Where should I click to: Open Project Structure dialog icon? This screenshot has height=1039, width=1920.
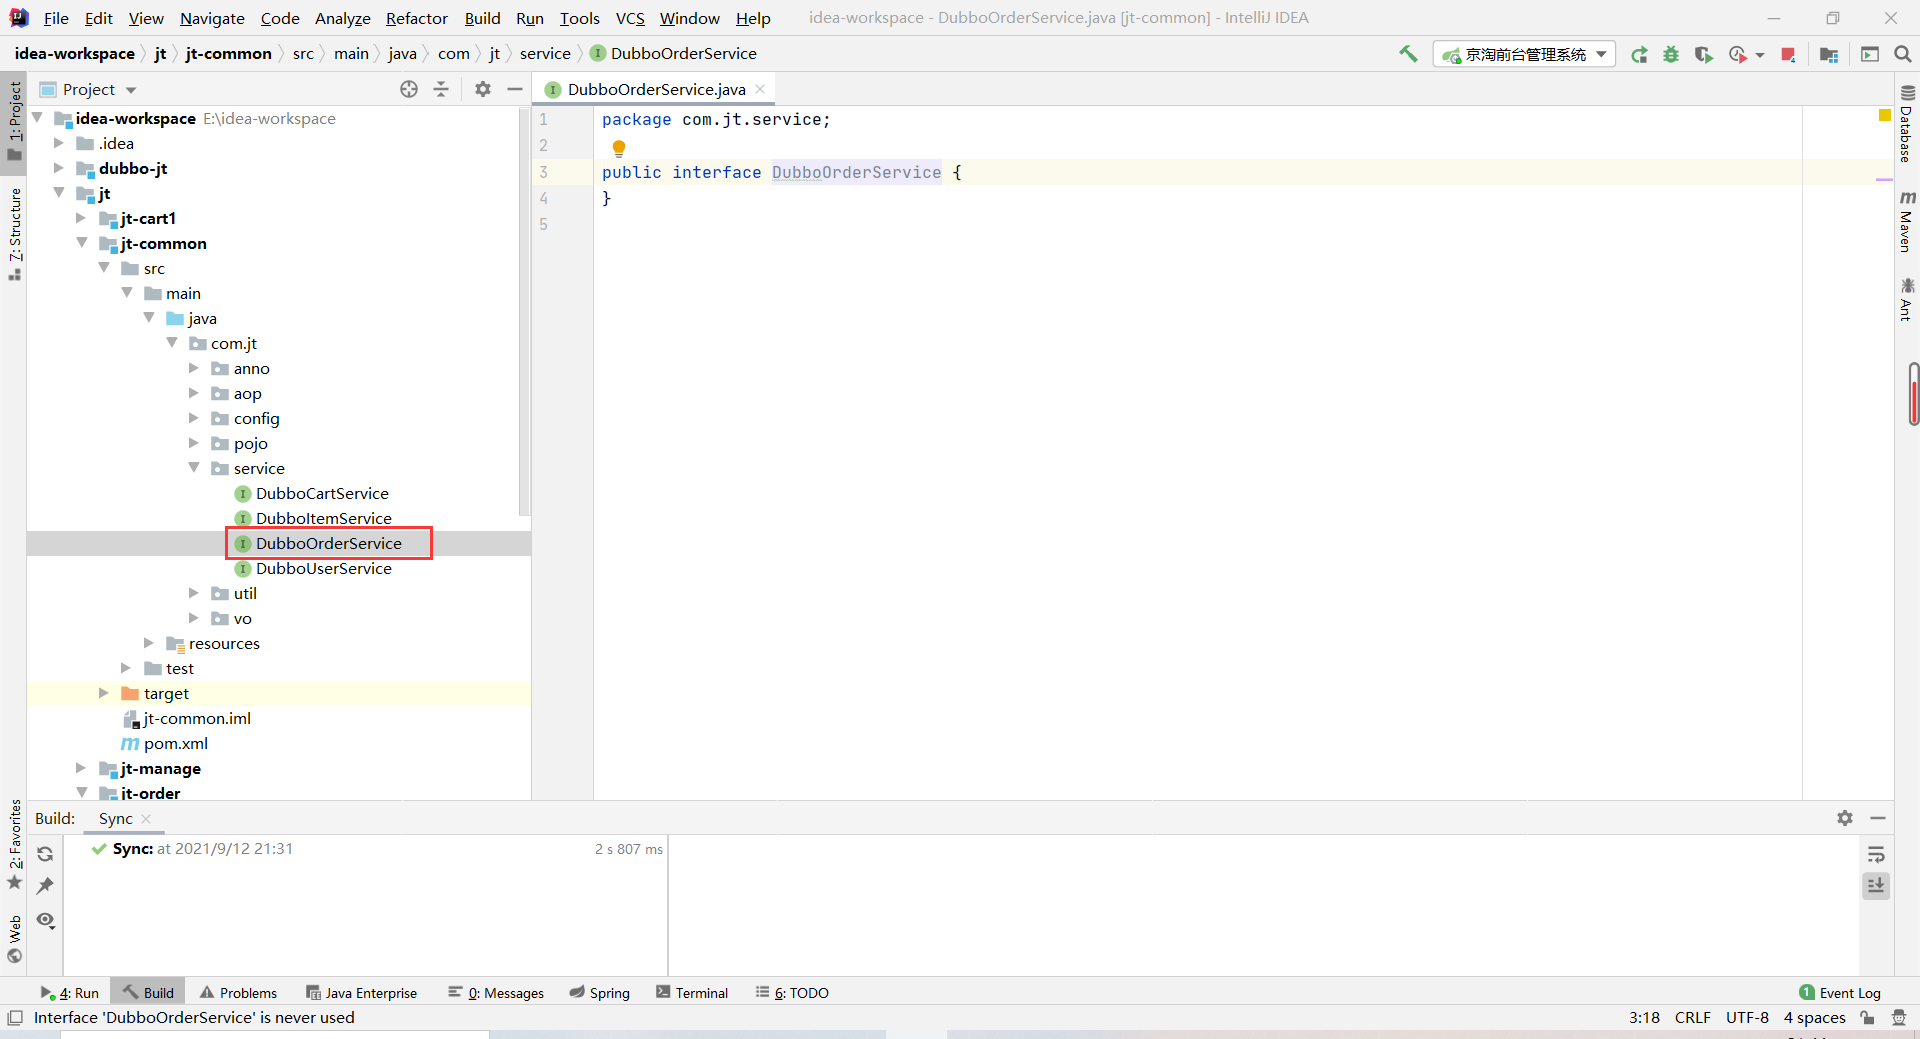1829,55
